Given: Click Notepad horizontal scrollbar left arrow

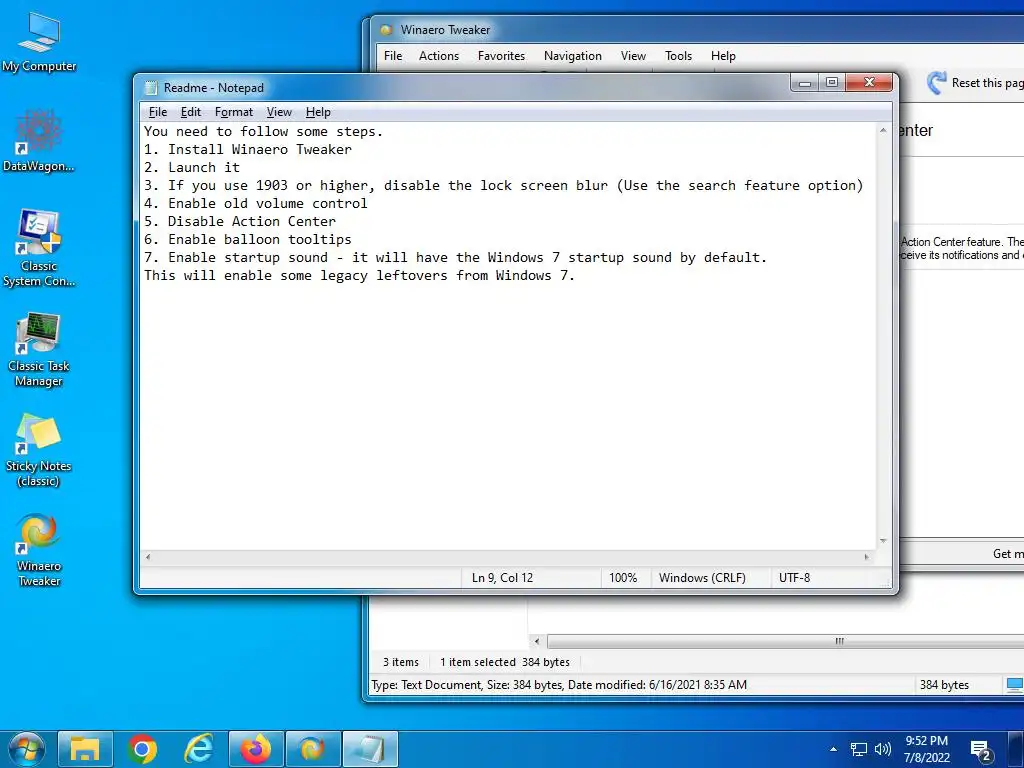Looking at the screenshot, I should (148, 557).
